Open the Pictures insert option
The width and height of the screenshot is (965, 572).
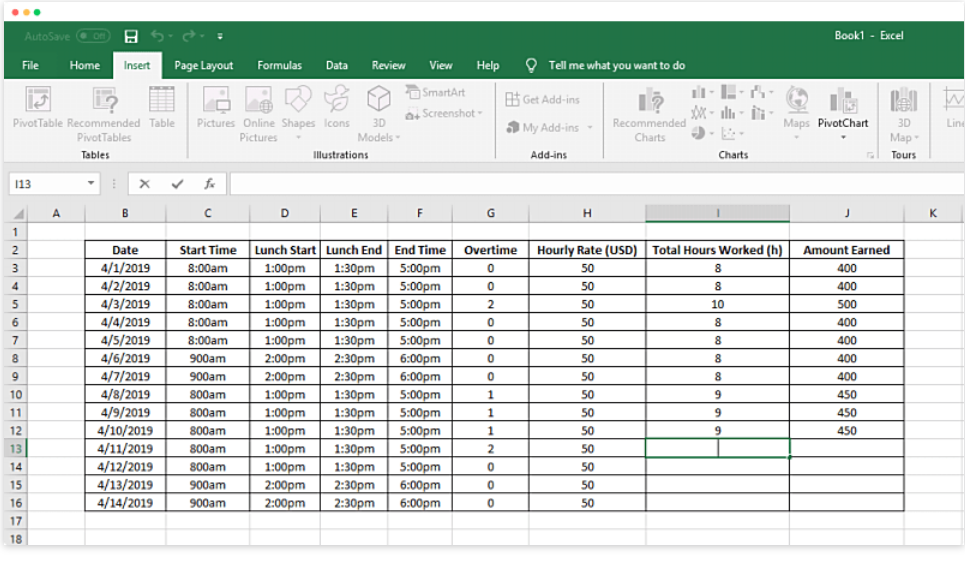pyautogui.click(x=215, y=107)
